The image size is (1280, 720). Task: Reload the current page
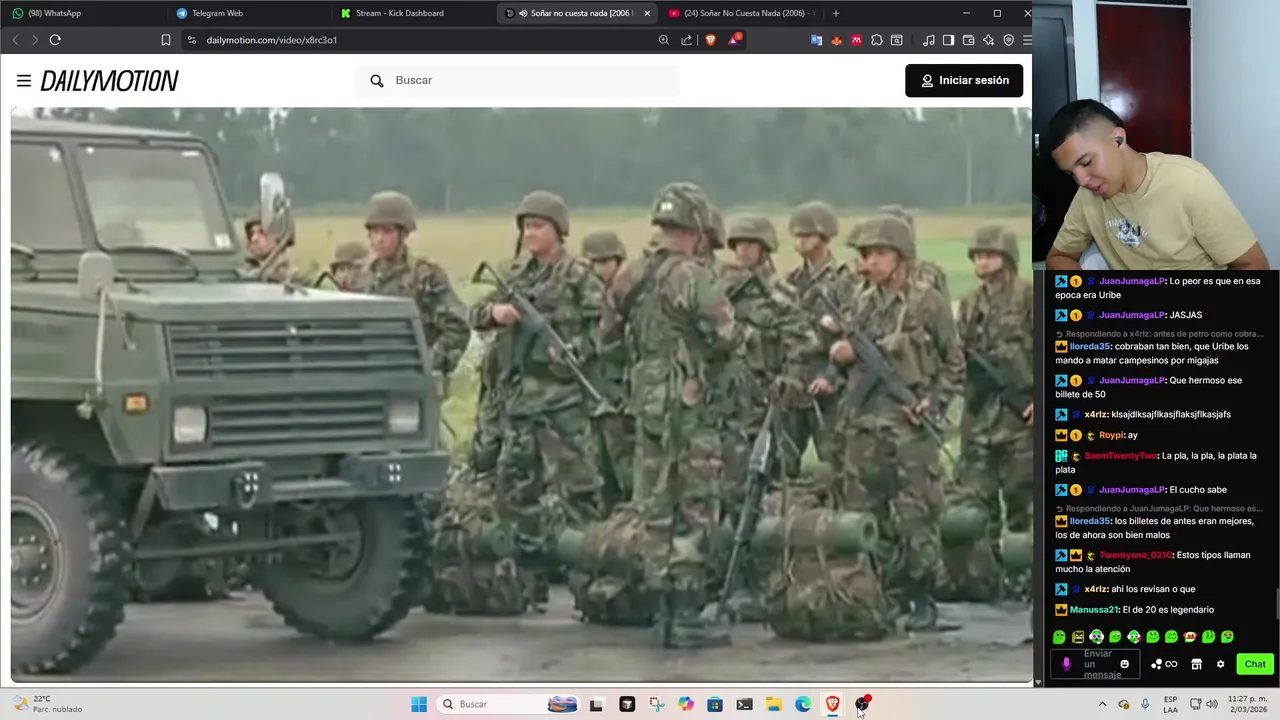click(x=55, y=40)
